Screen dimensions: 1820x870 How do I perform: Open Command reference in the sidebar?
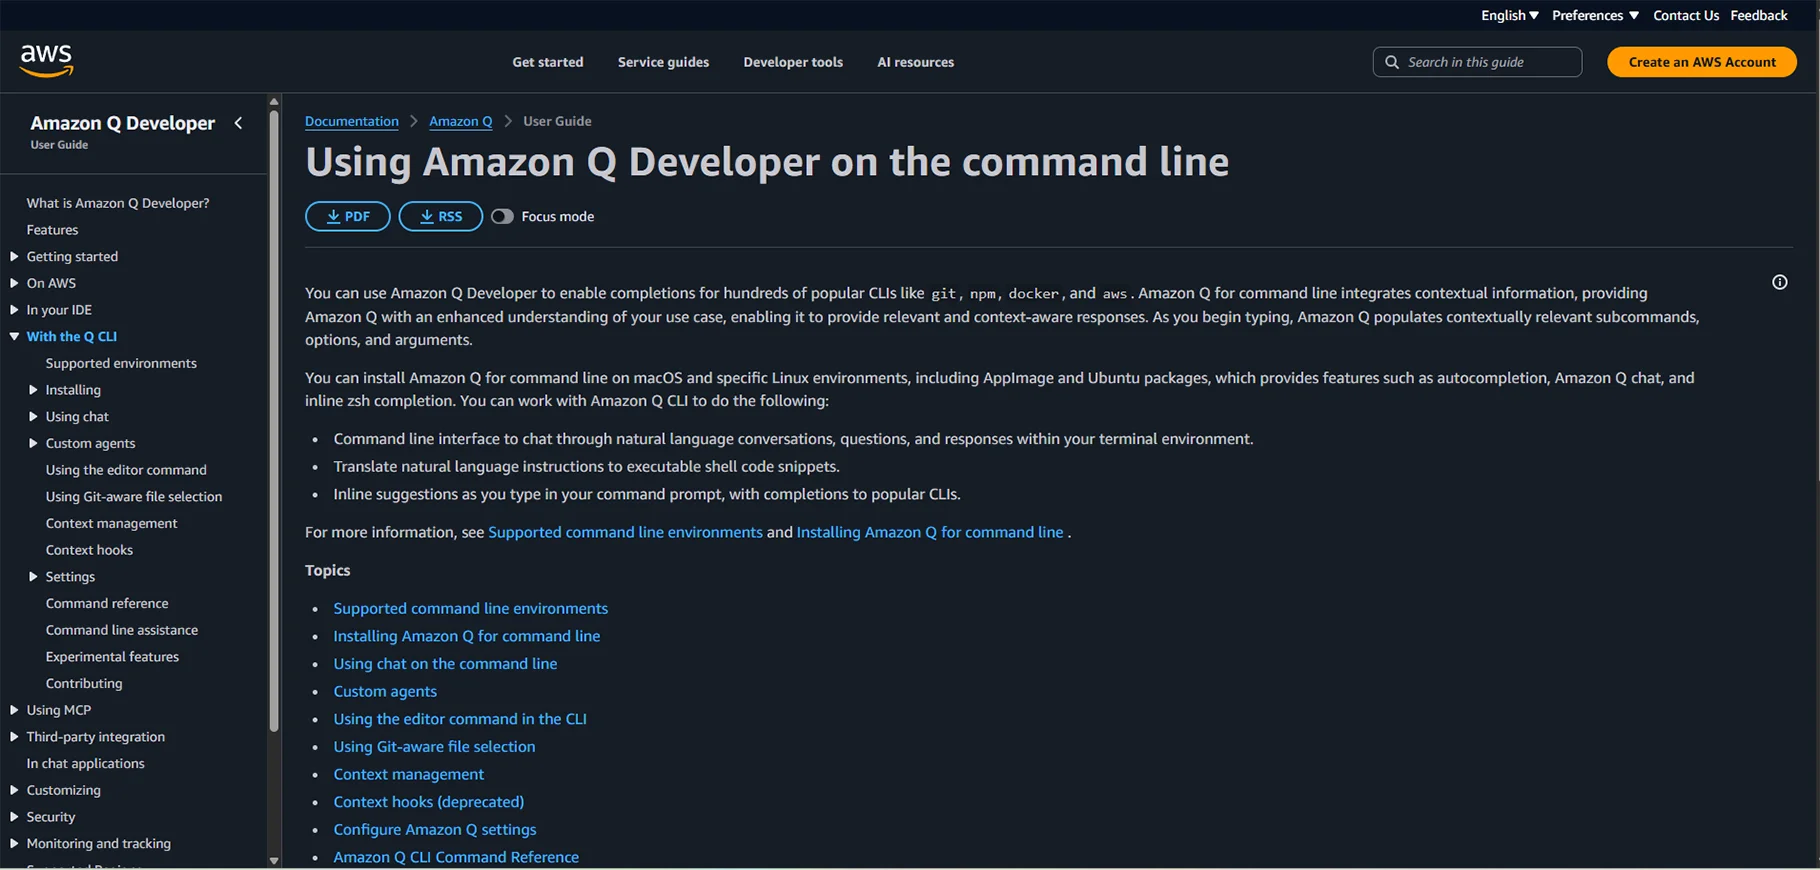[107, 603]
